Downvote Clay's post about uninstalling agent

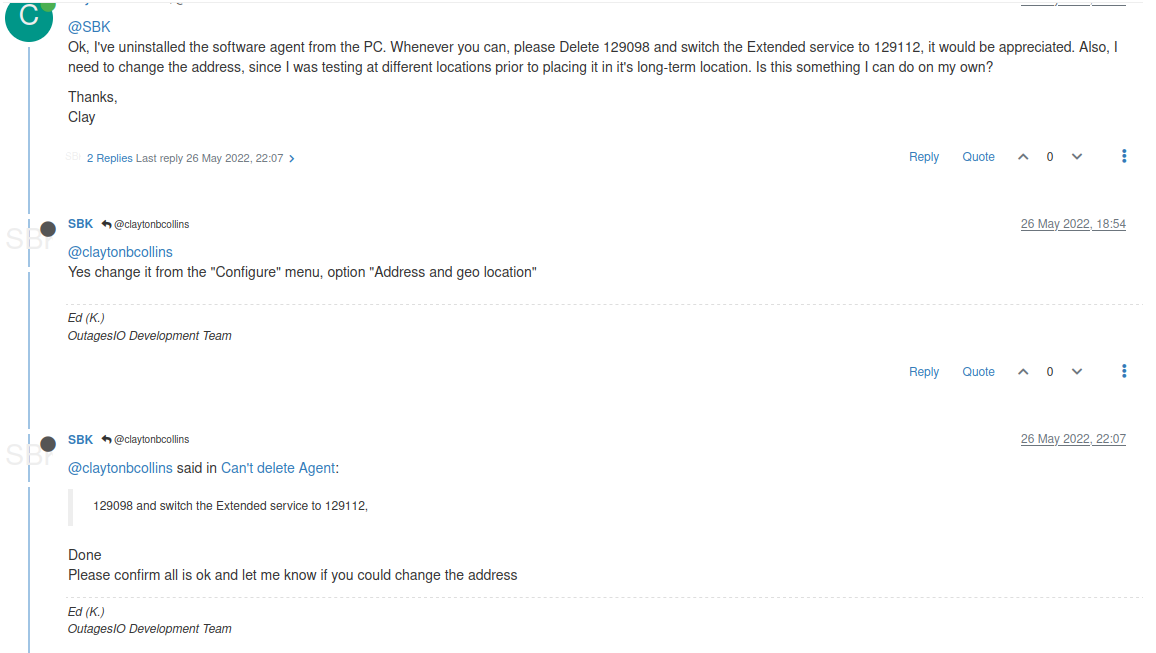click(x=1077, y=157)
